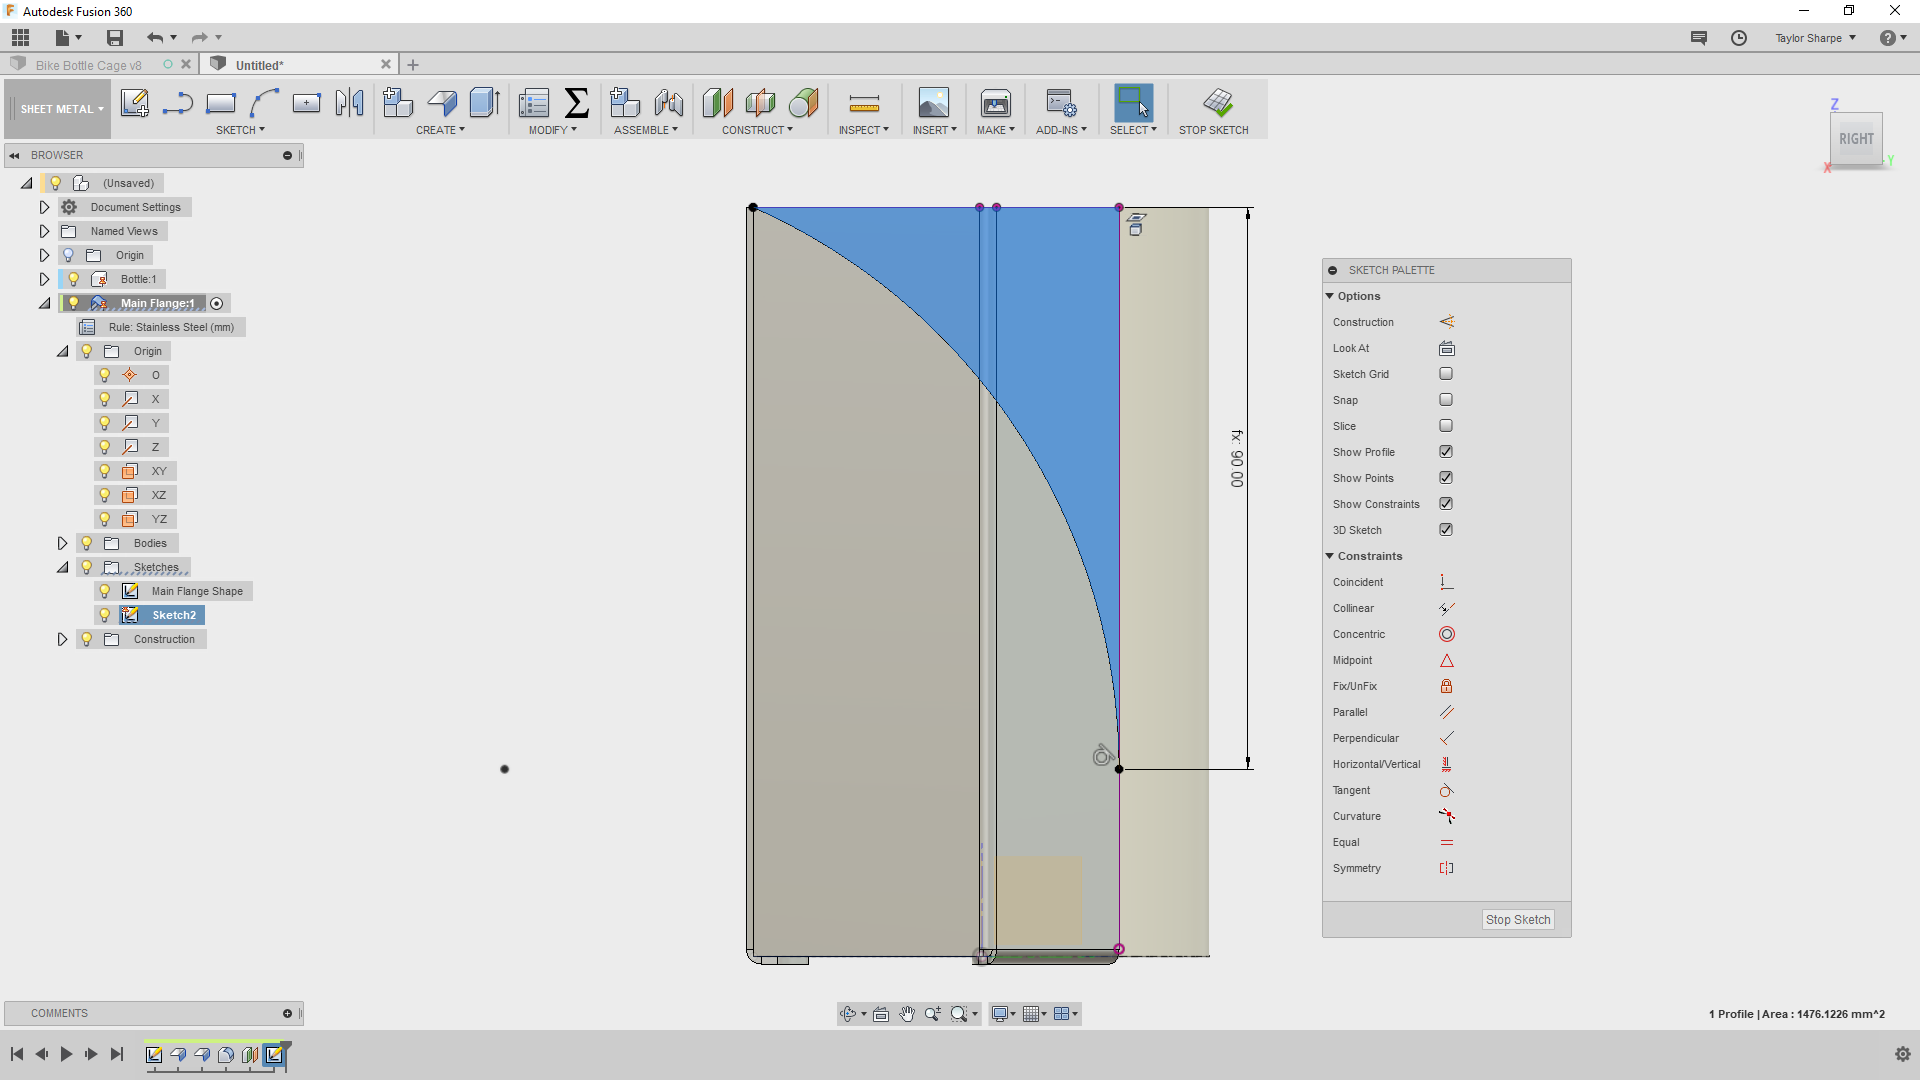The image size is (1920, 1080).
Task: Switch to Bike Bottle Cage v8 tab
Action: point(88,65)
